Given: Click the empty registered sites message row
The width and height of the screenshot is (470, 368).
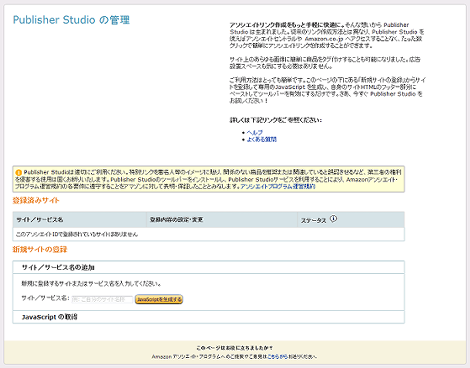Looking at the screenshot, I should pyautogui.click(x=208, y=234).
